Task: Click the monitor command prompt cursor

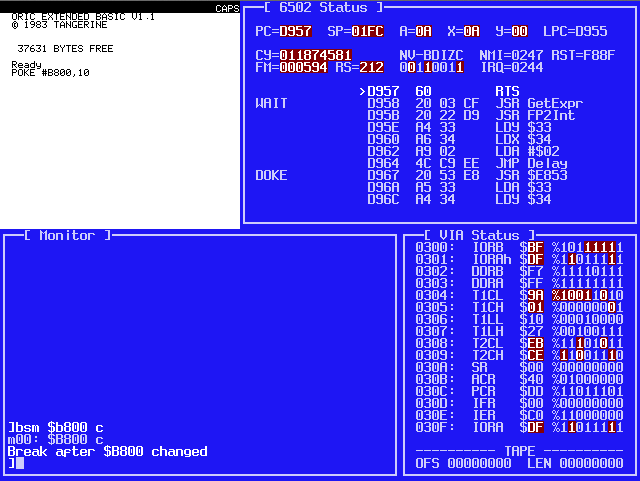Action: coord(19,463)
